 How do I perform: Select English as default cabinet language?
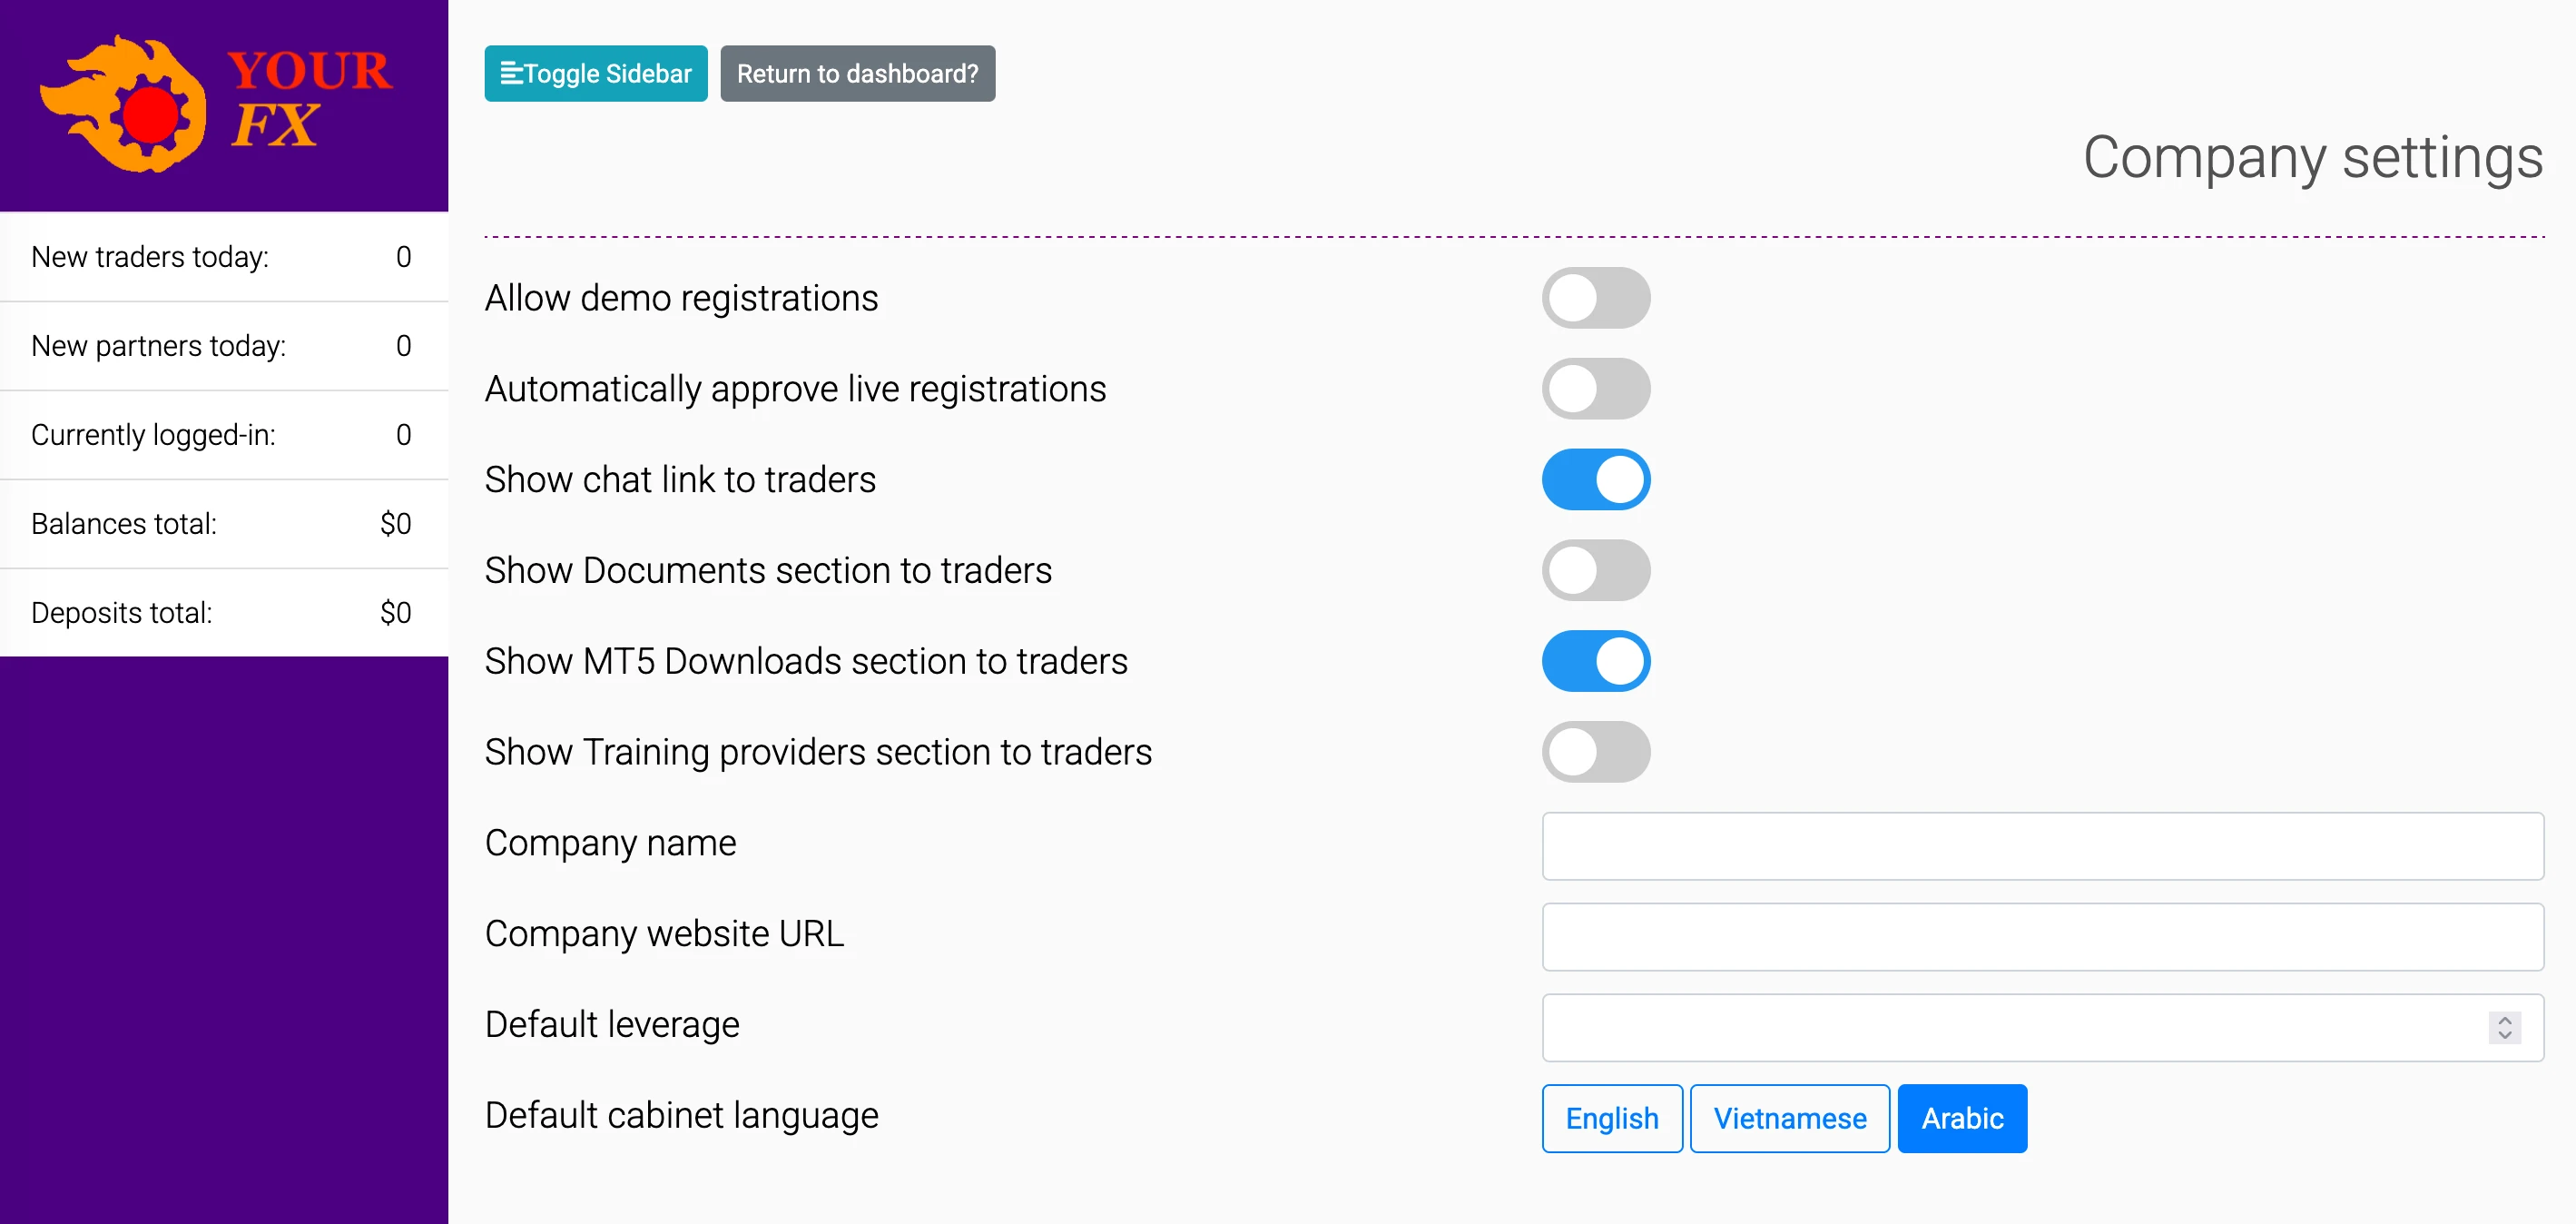1611,1118
